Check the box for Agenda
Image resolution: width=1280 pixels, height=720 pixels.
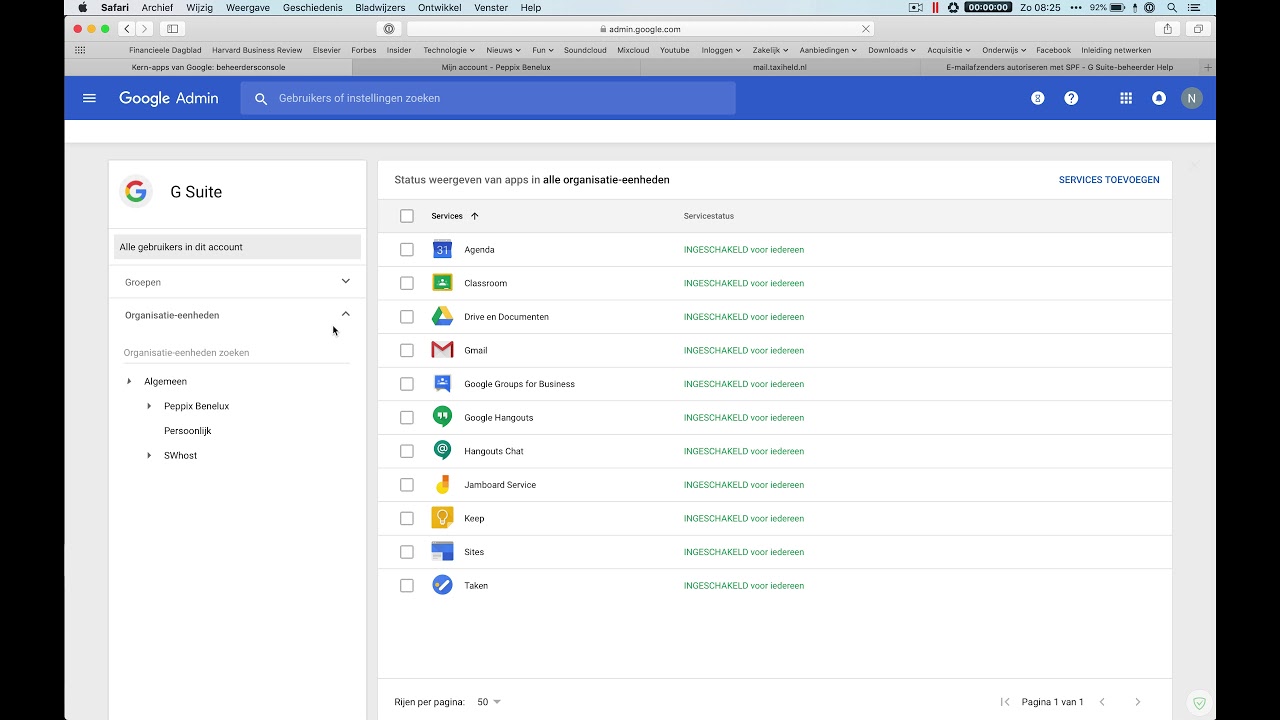406,250
